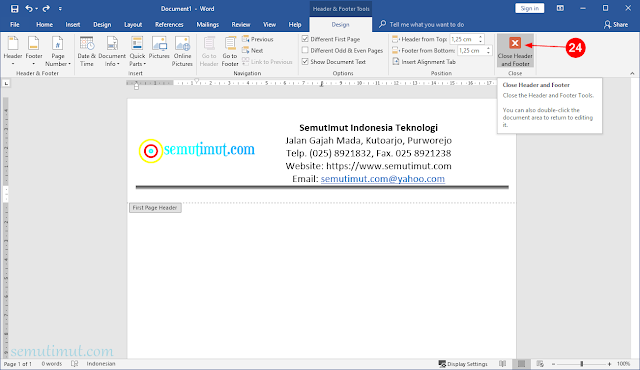Image resolution: width=640 pixels, height=370 pixels.
Task: Click the zoom slider handle
Action: pyautogui.click(x=582, y=364)
